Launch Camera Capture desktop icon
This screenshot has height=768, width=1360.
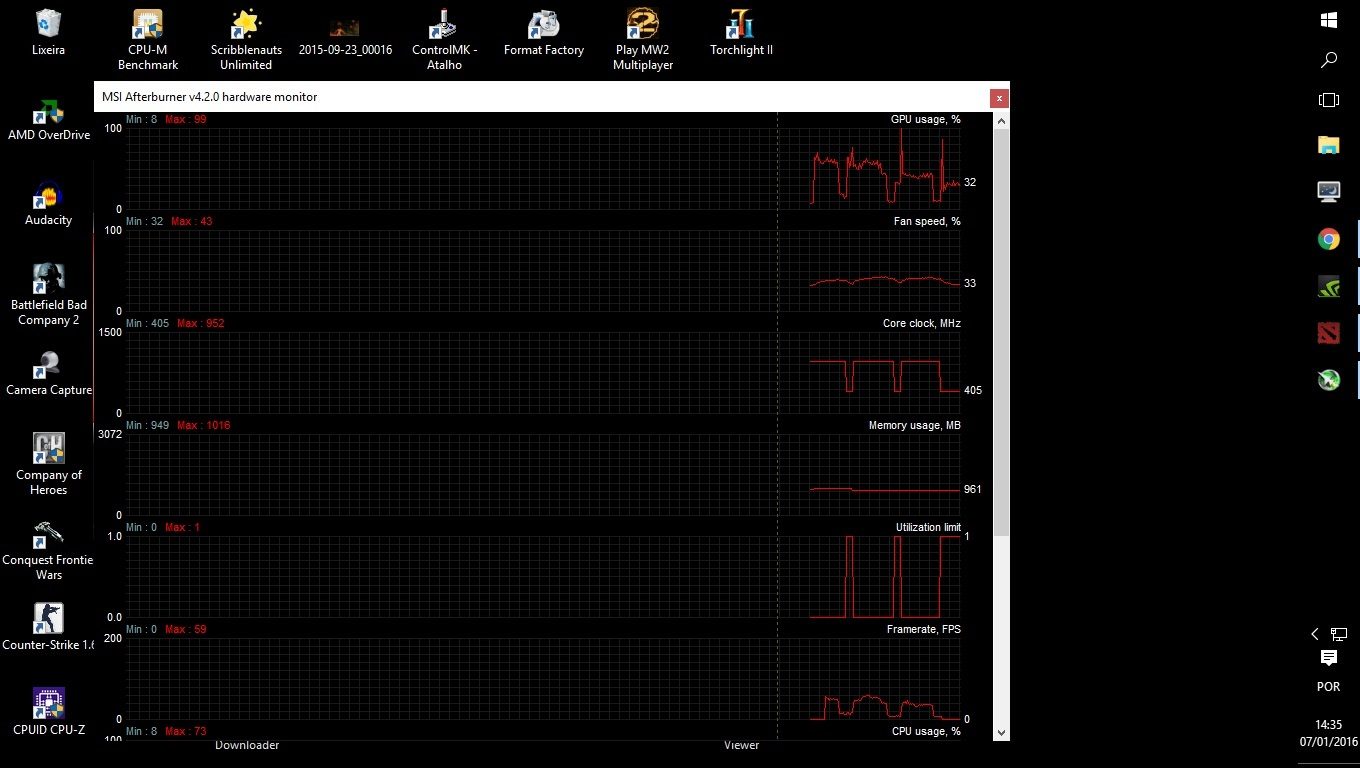click(48, 374)
